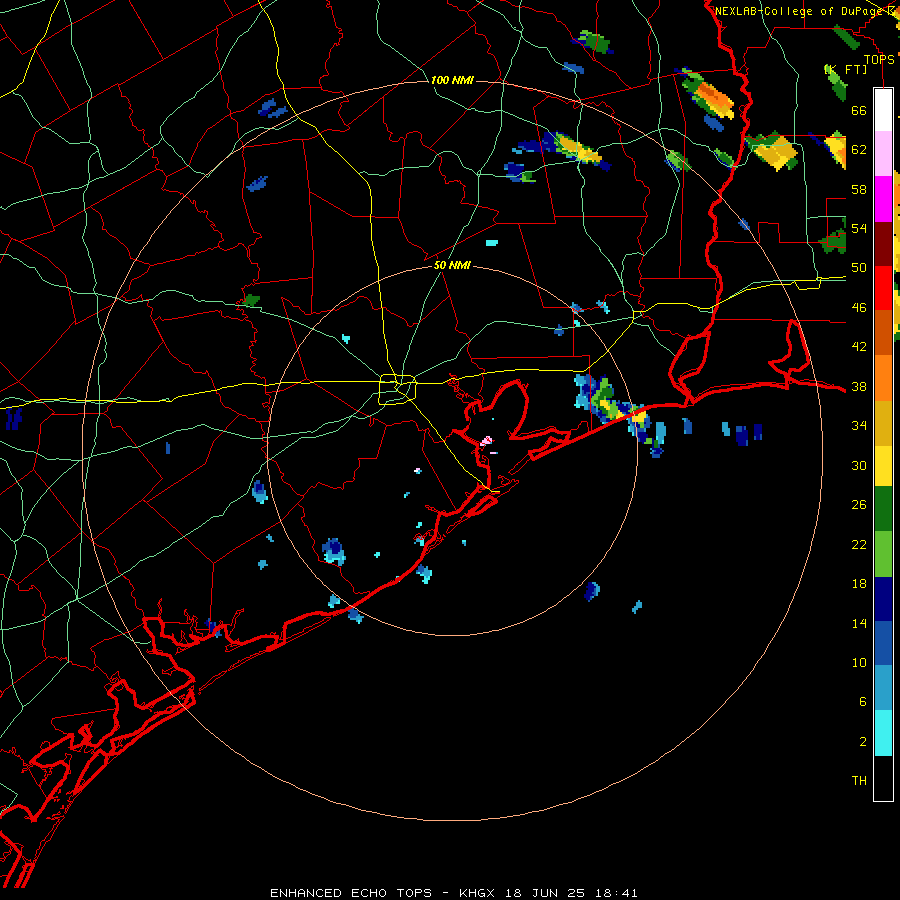
Task: Click the 'K FT' units label
Action: pyautogui.click(x=845, y=69)
